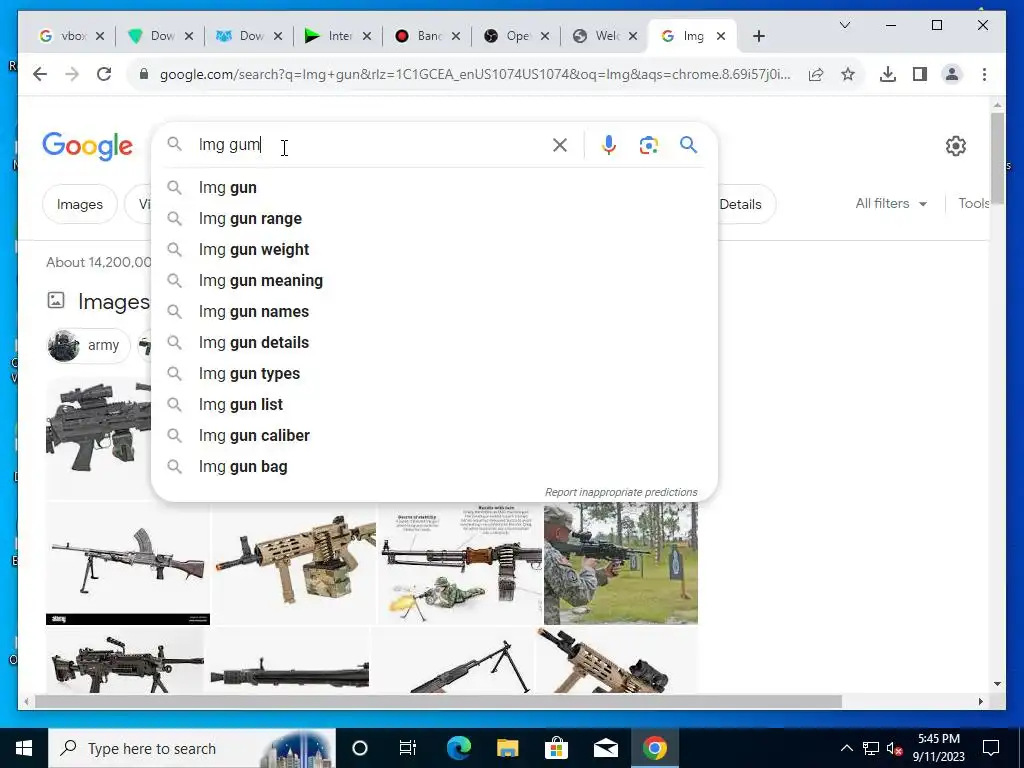Open the Chrome profile avatar
Image resolution: width=1024 pixels, height=768 pixels.
pos(952,74)
